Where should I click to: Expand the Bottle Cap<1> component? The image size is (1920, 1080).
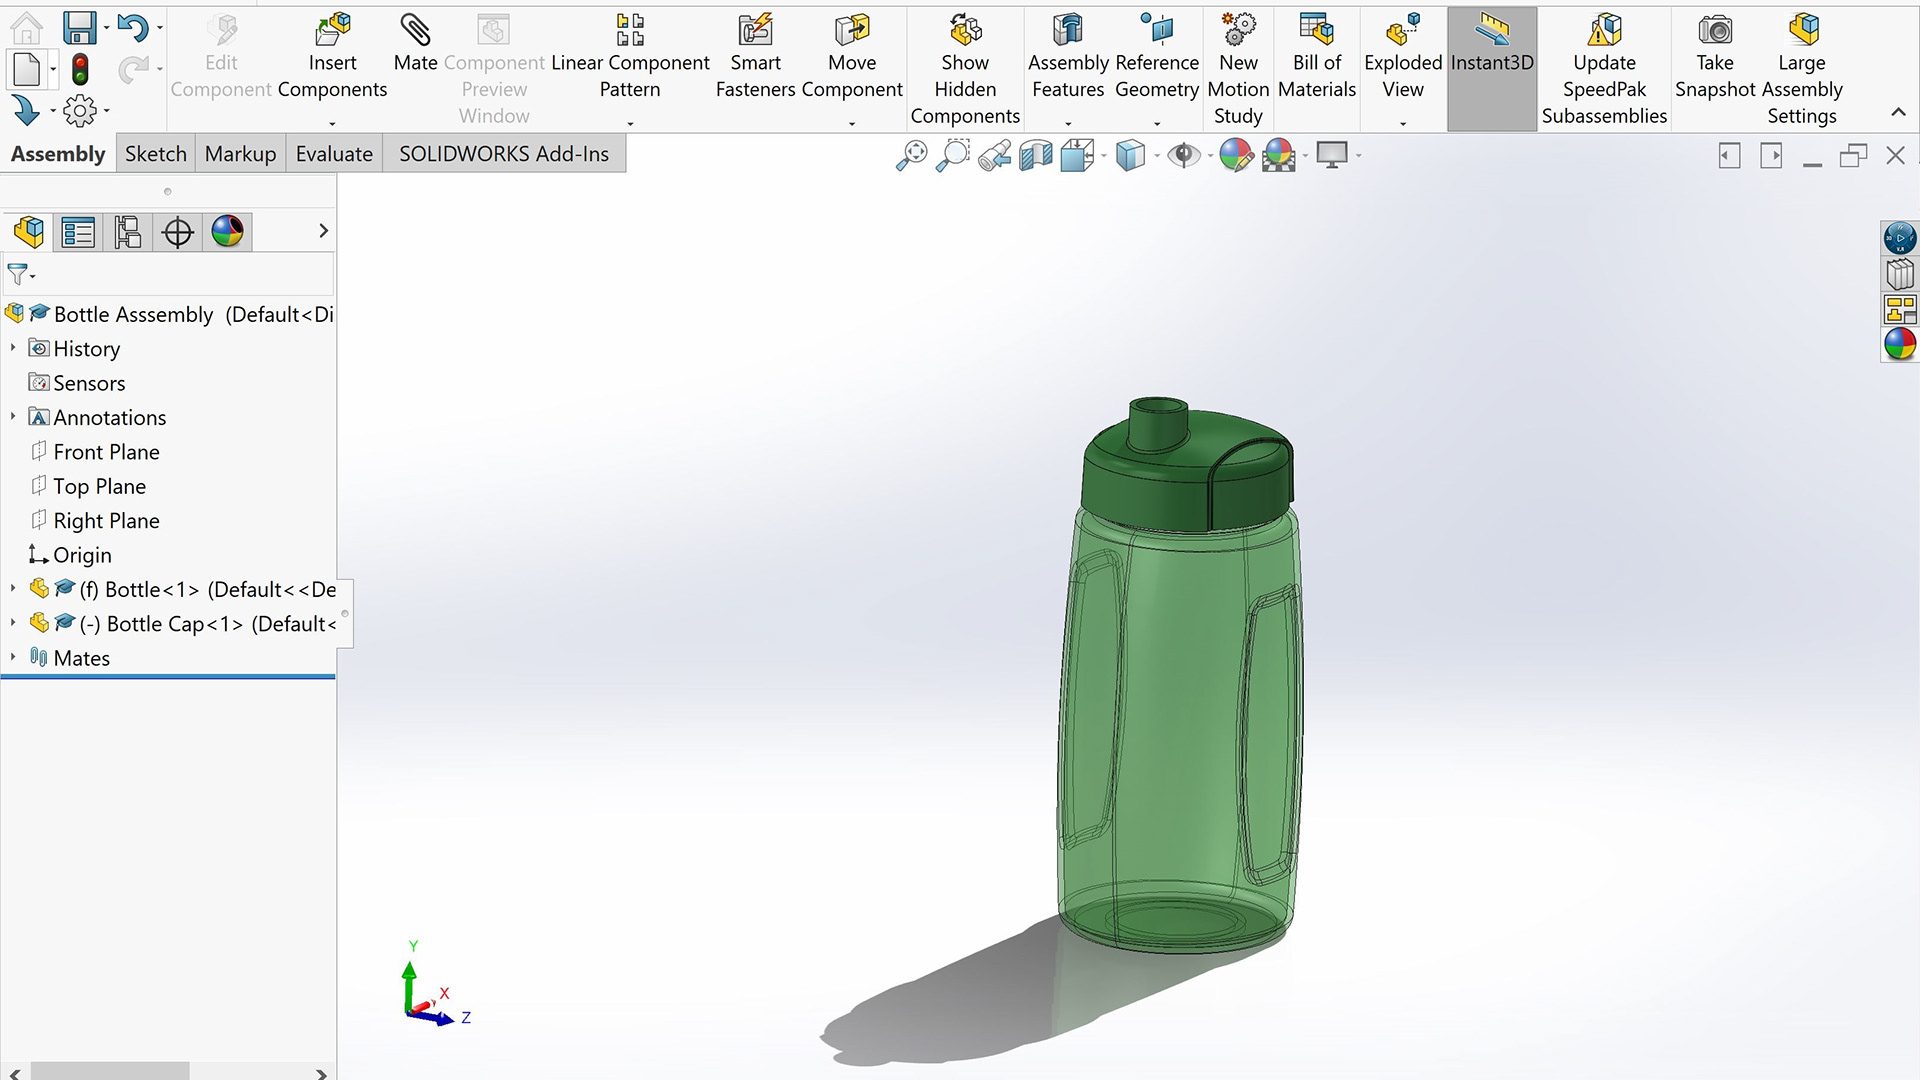point(13,623)
